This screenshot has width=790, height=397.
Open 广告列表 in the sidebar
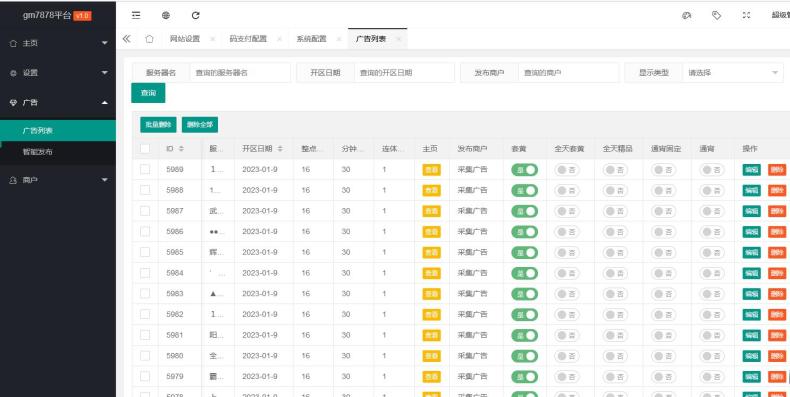click(58, 130)
